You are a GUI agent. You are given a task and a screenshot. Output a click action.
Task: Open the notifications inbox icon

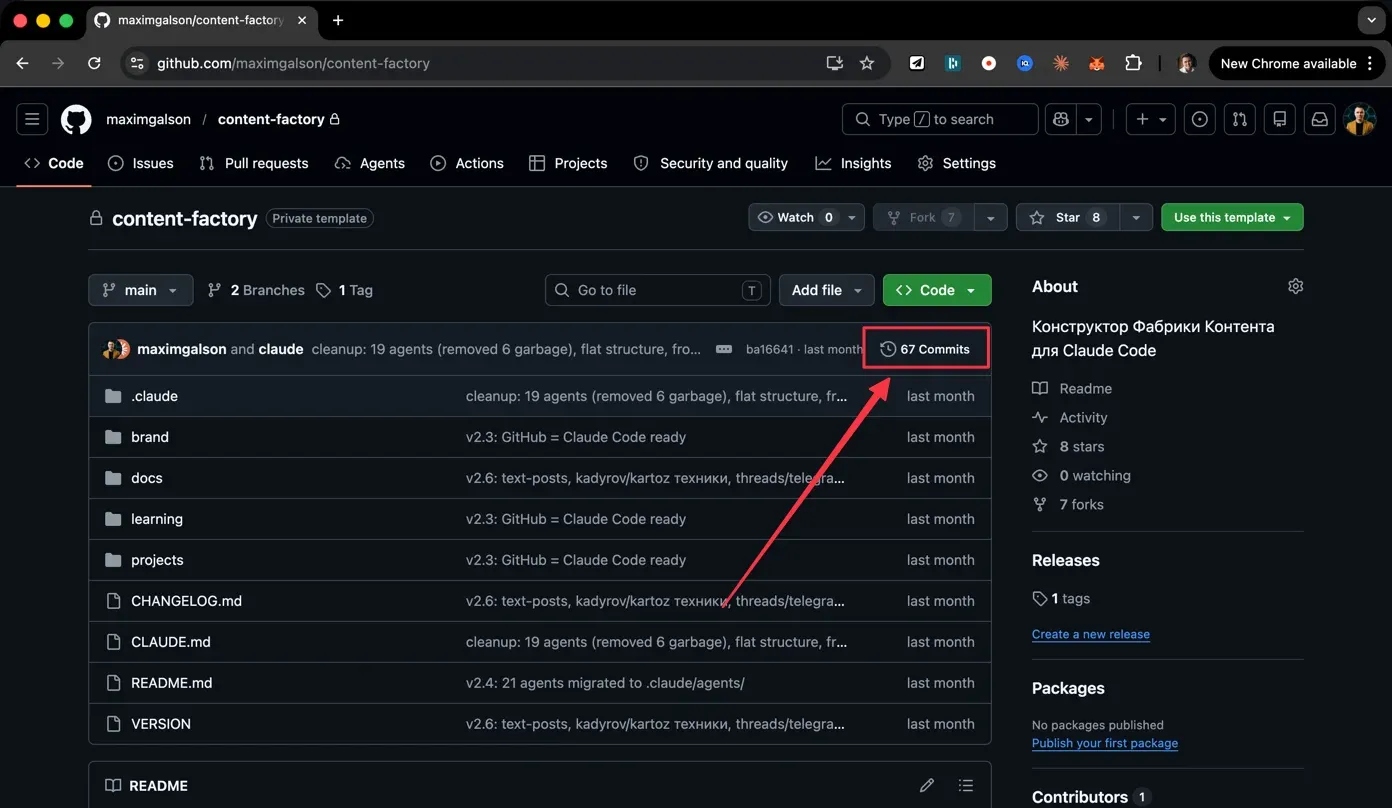[x=1319, y=119]
